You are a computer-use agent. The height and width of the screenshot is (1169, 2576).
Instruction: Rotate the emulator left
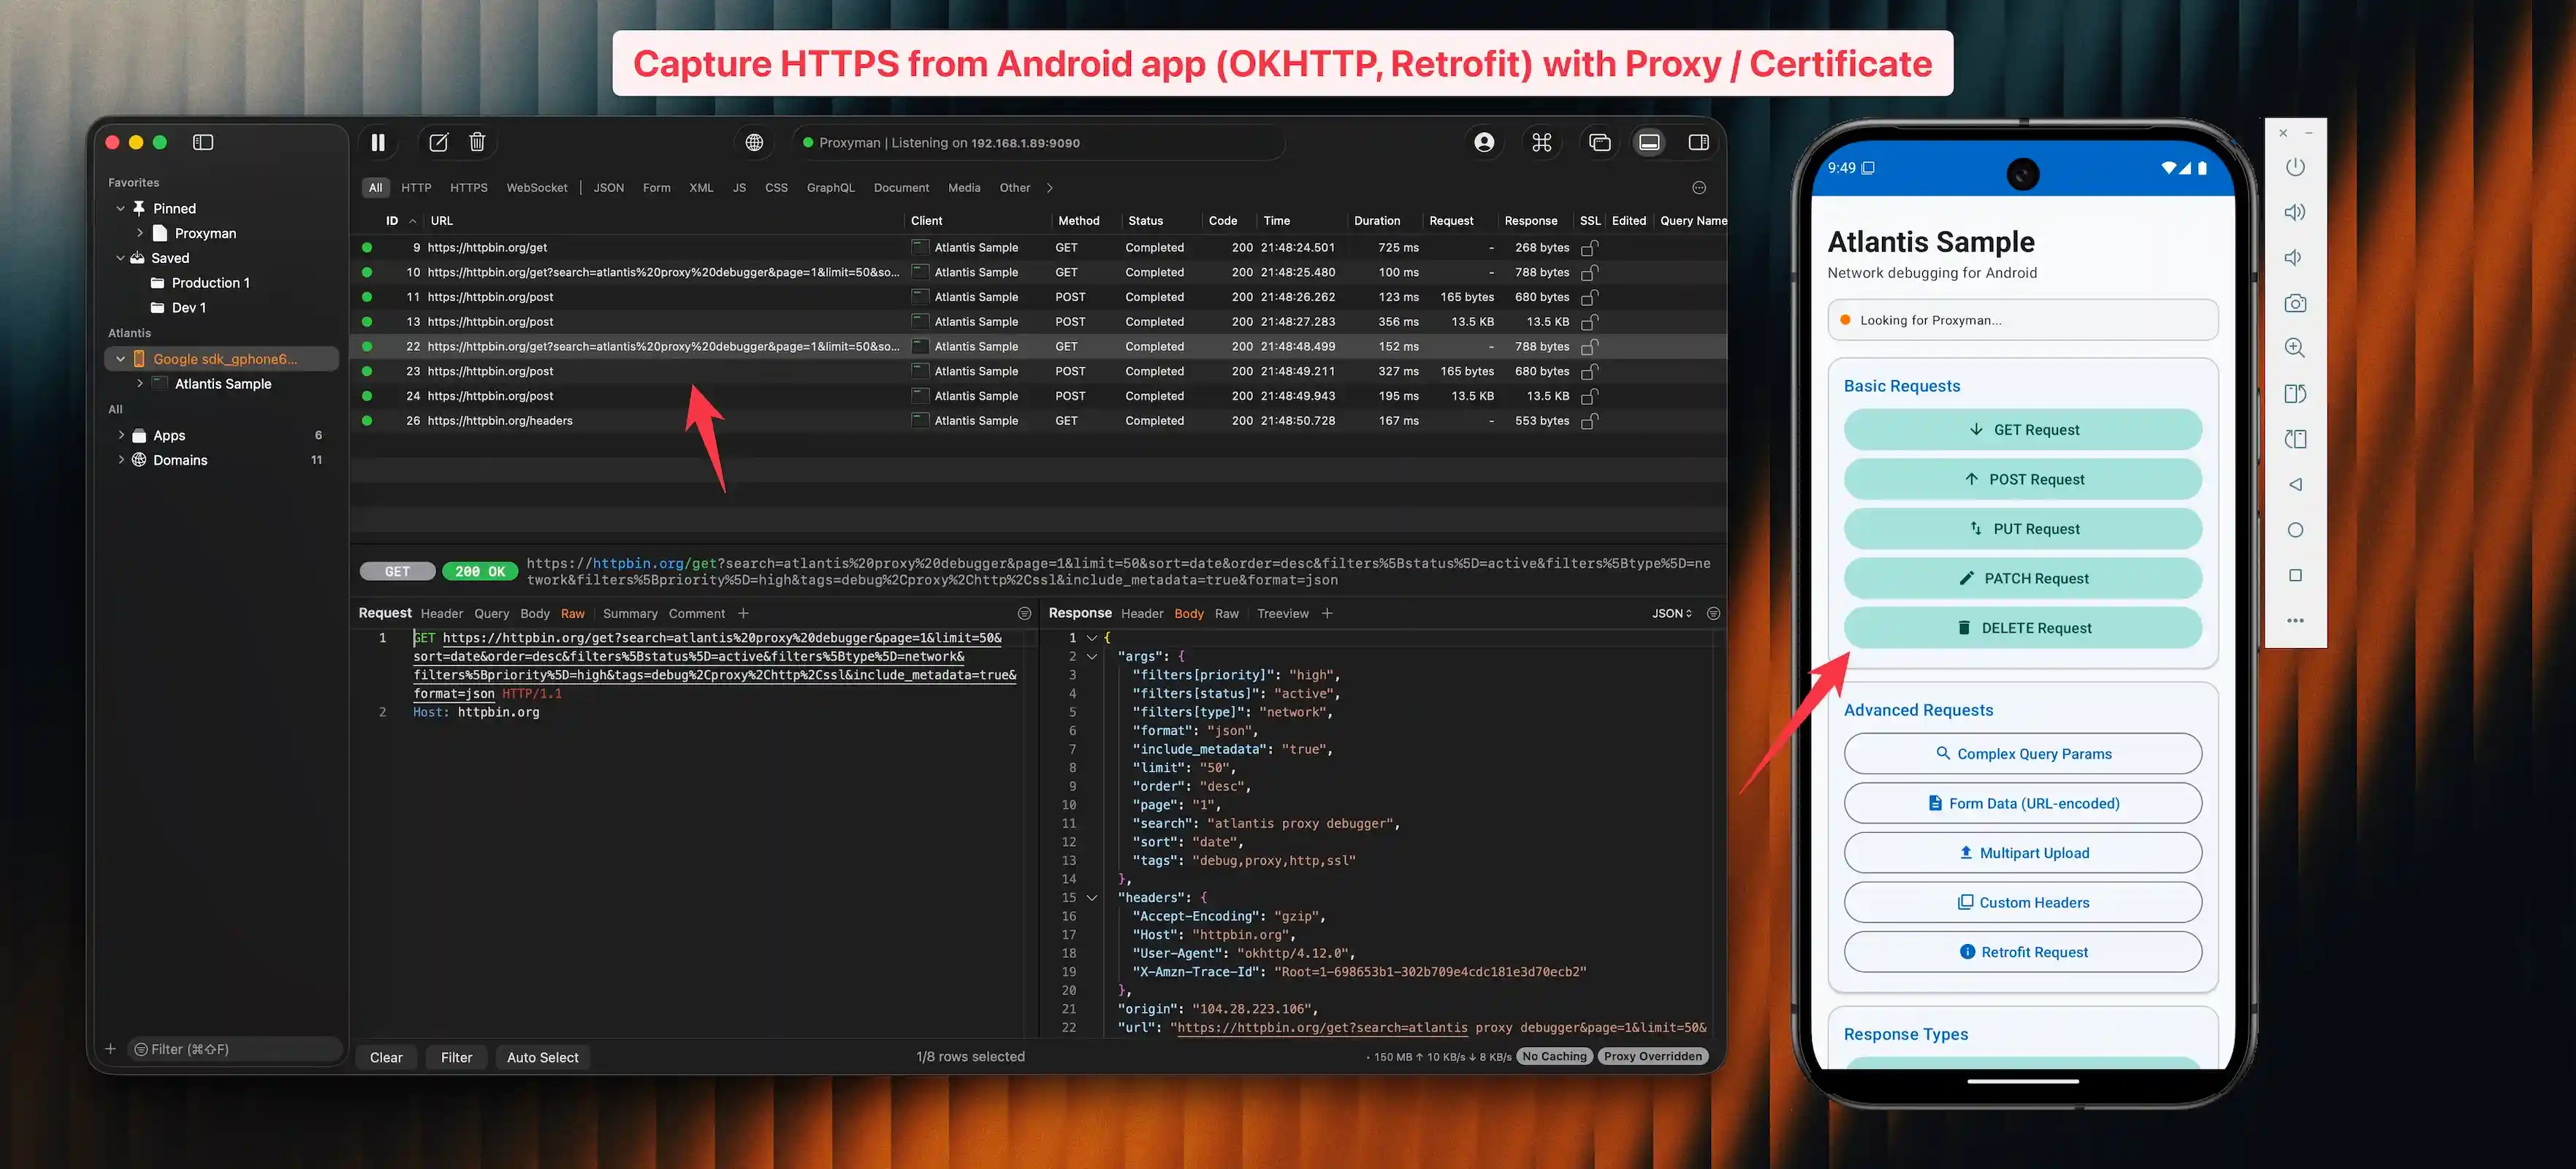pos(2295,439)
